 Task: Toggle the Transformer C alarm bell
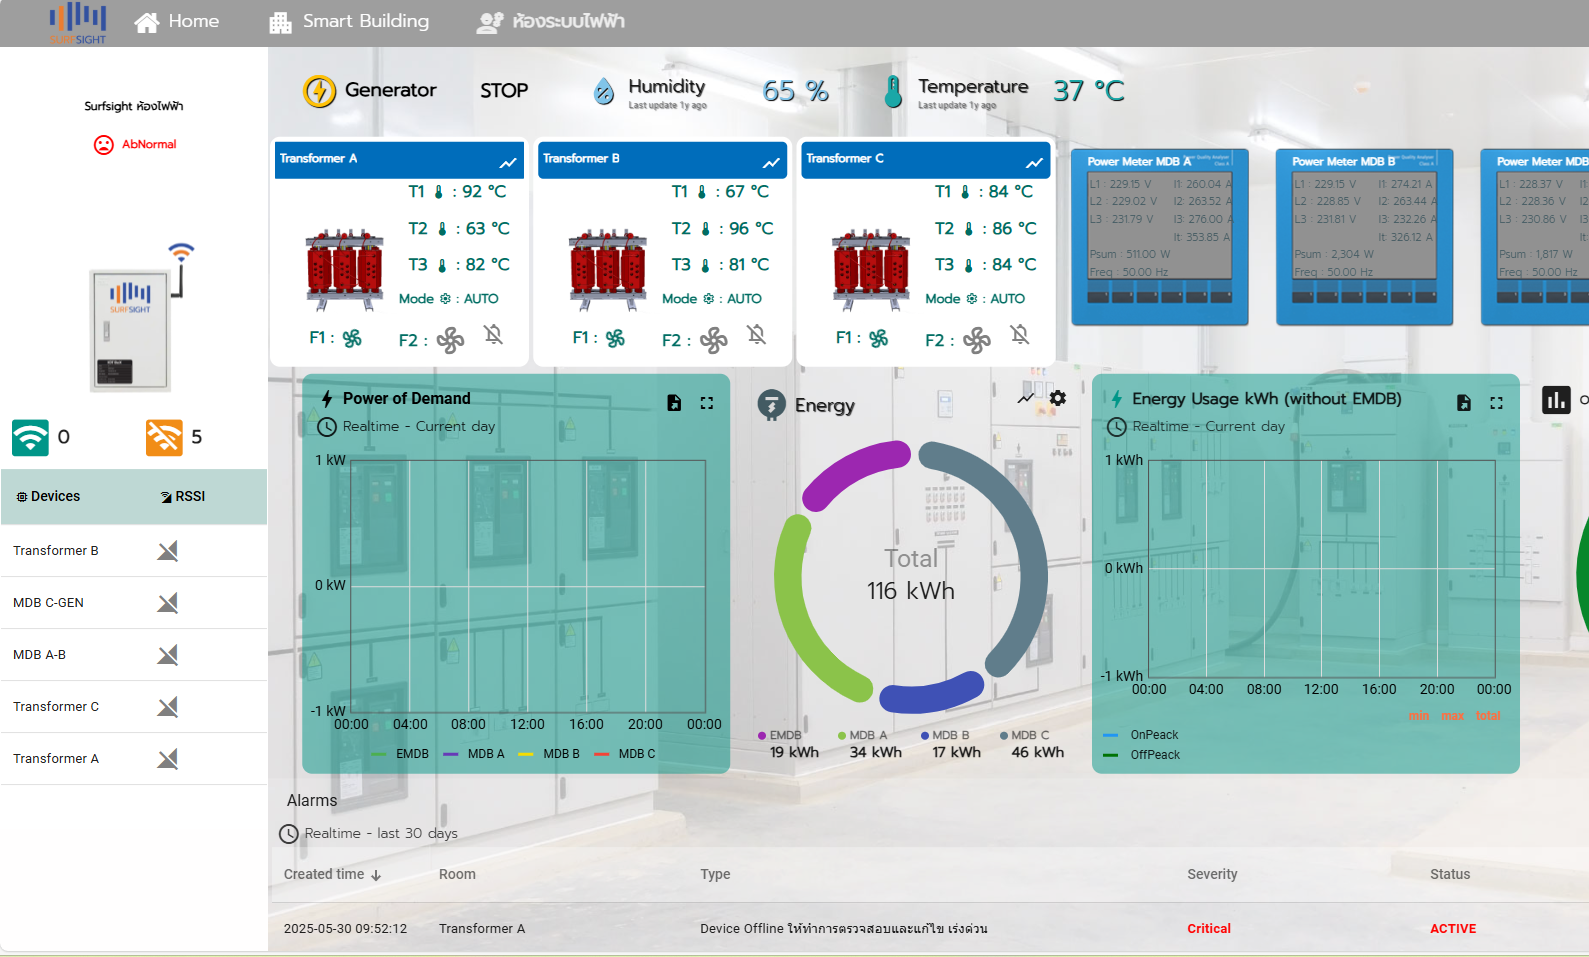click(1019, 335)
